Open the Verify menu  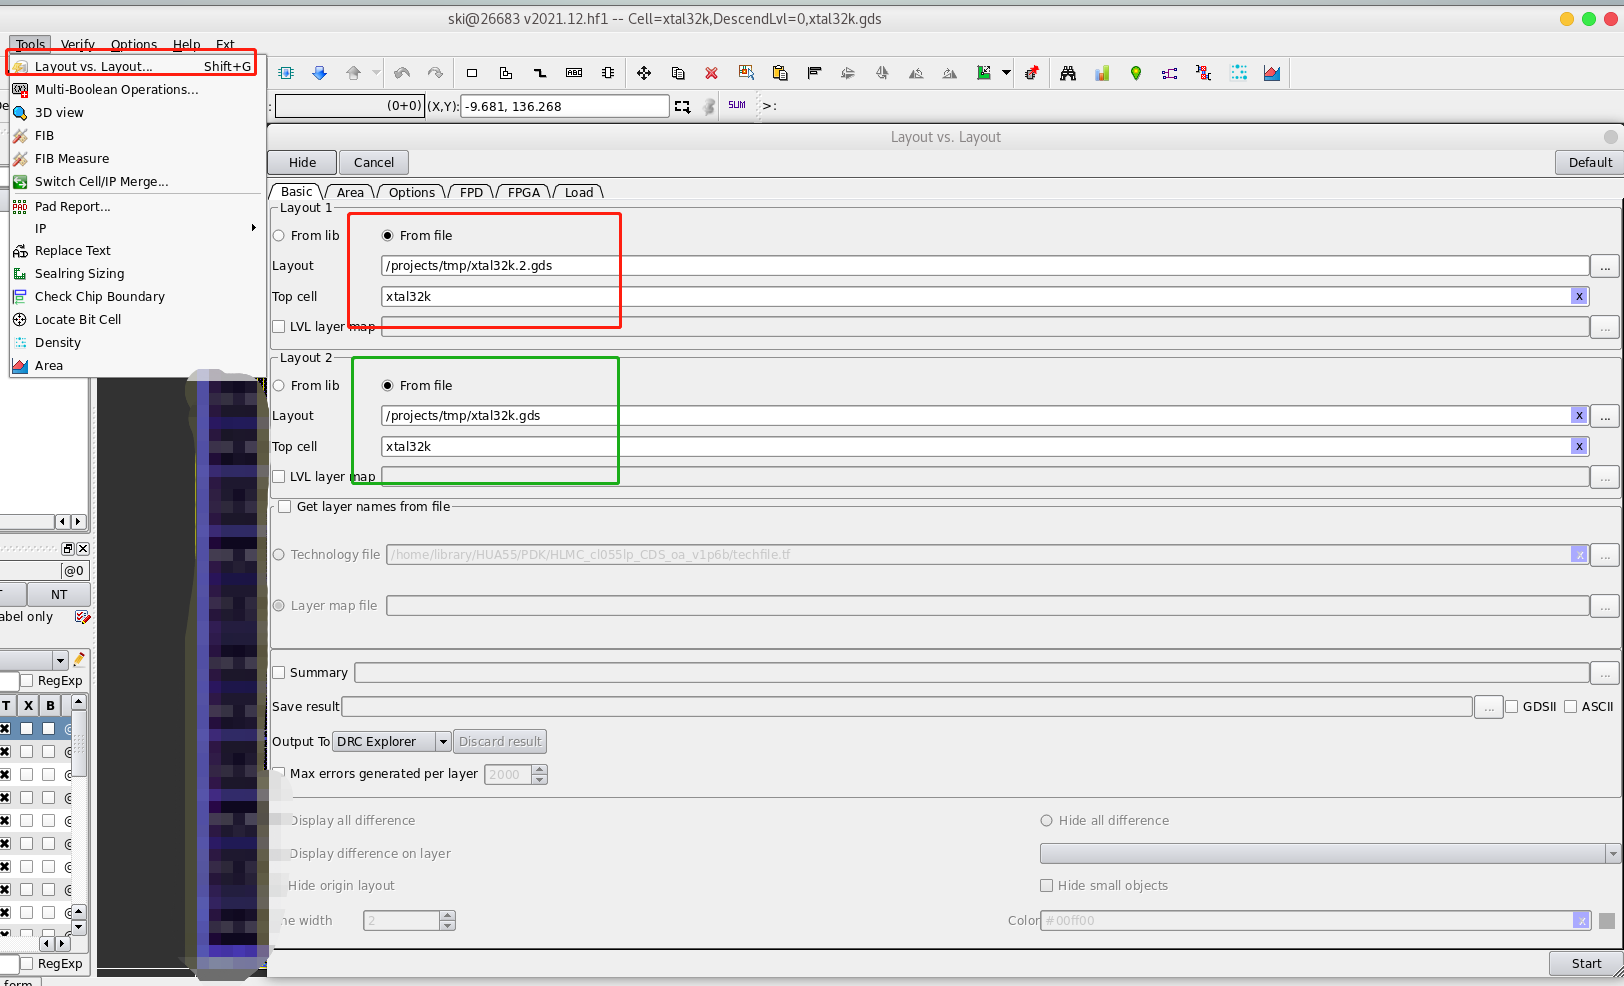point(78,45)
